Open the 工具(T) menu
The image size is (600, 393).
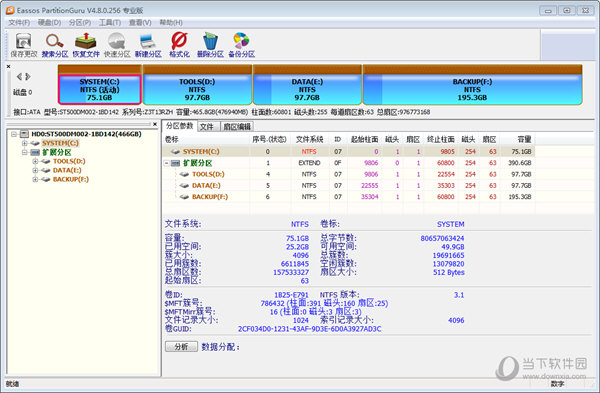(x=110, y=23)
